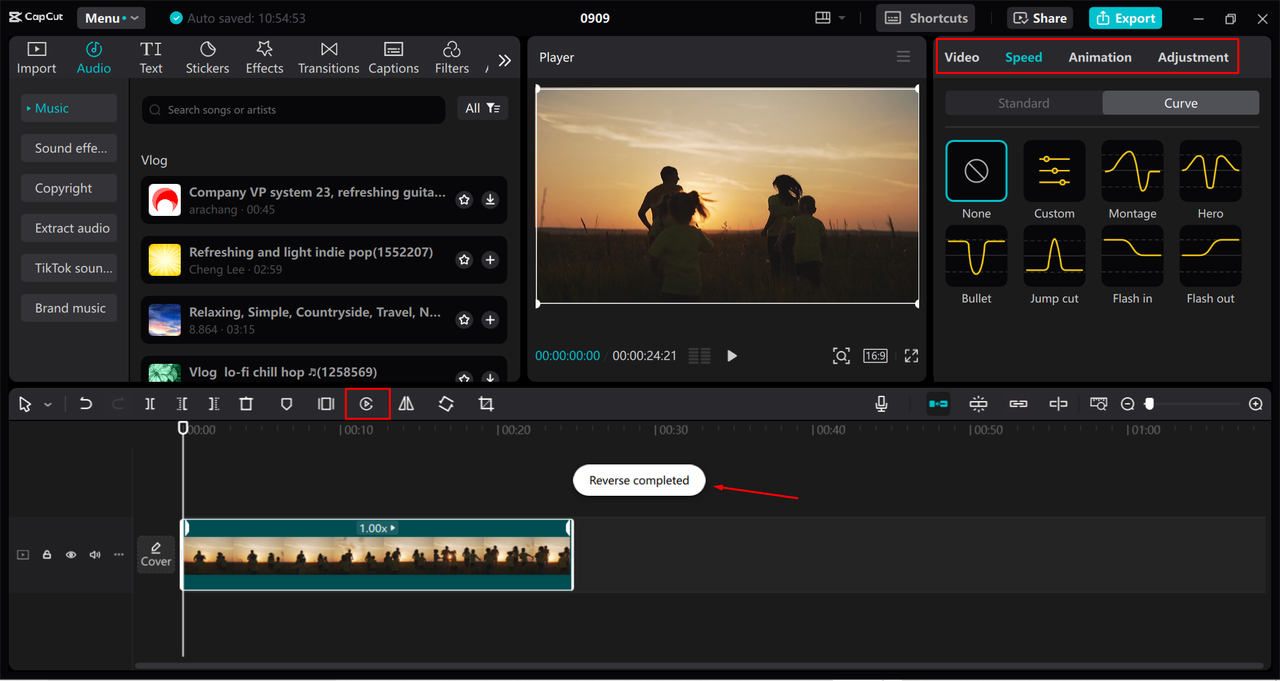Click the Delete icon in the timeline toolbar
Screen dimensions: 1280x681
[245, 403]
